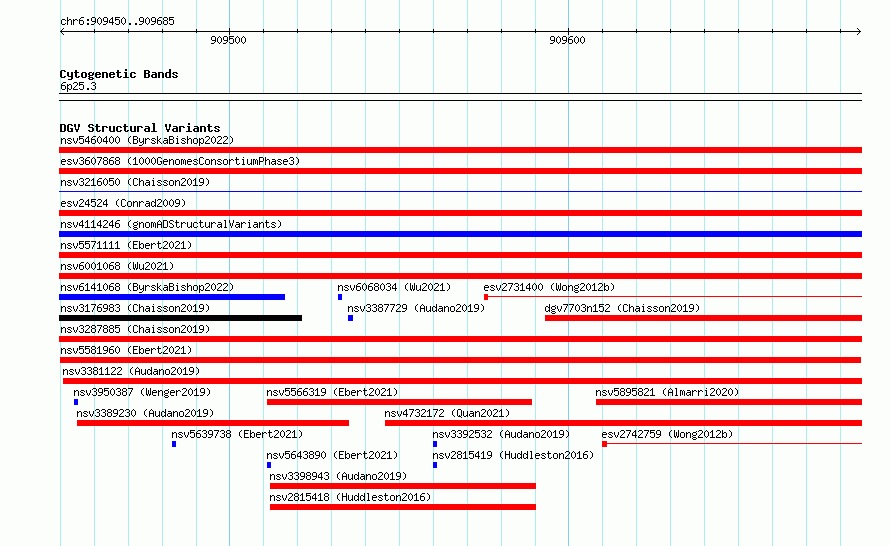Click red bar under nsv5460400
This screenshot has width=890, height=546.
[x=460, y=150]
